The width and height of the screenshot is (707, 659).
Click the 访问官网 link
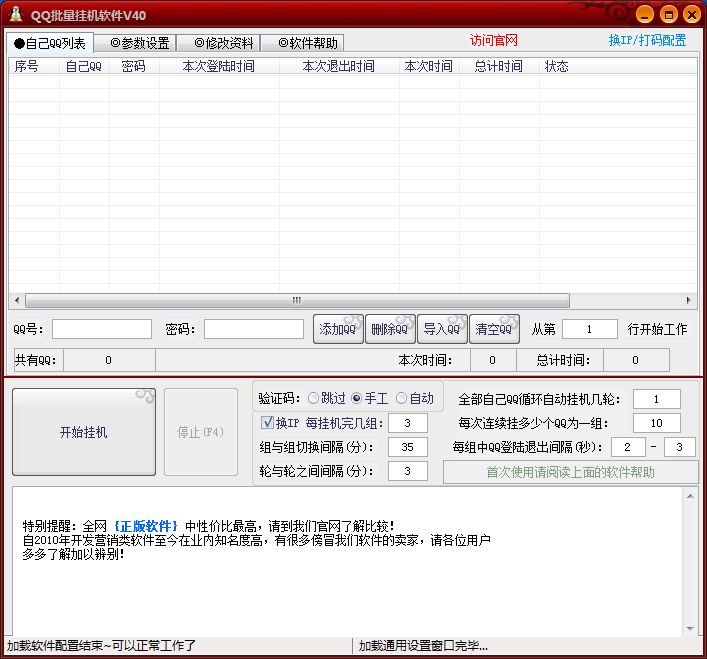click(x=494, y=41)
